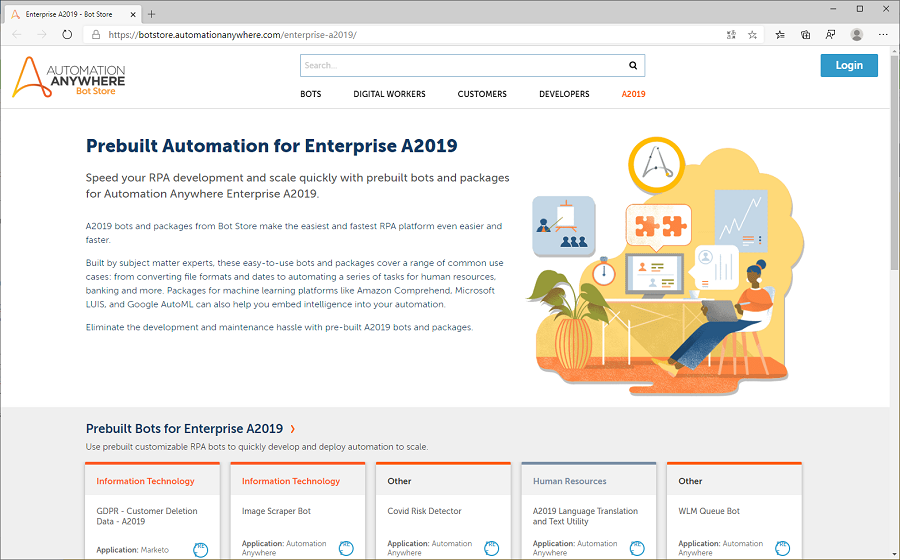Open the Collections icon
Viewport: 900px width, 560px height.
(805, 34)
